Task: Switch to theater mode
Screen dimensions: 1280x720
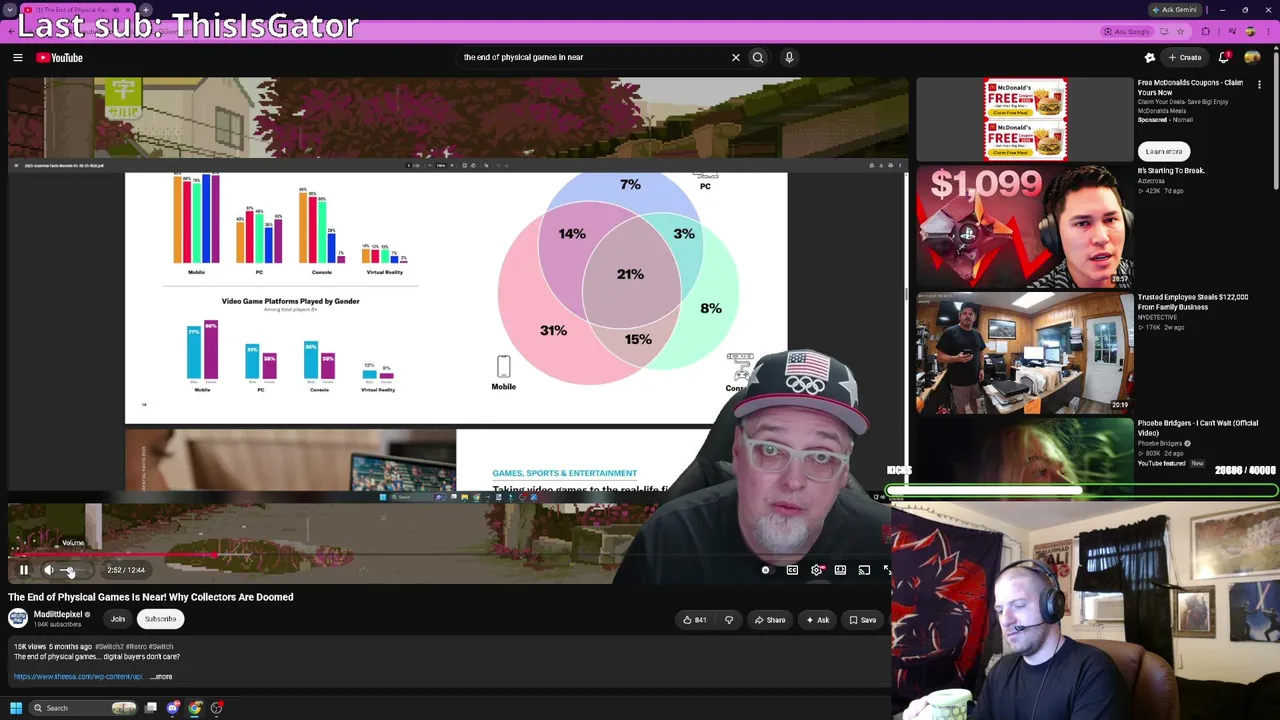Action: click(840, 570)
